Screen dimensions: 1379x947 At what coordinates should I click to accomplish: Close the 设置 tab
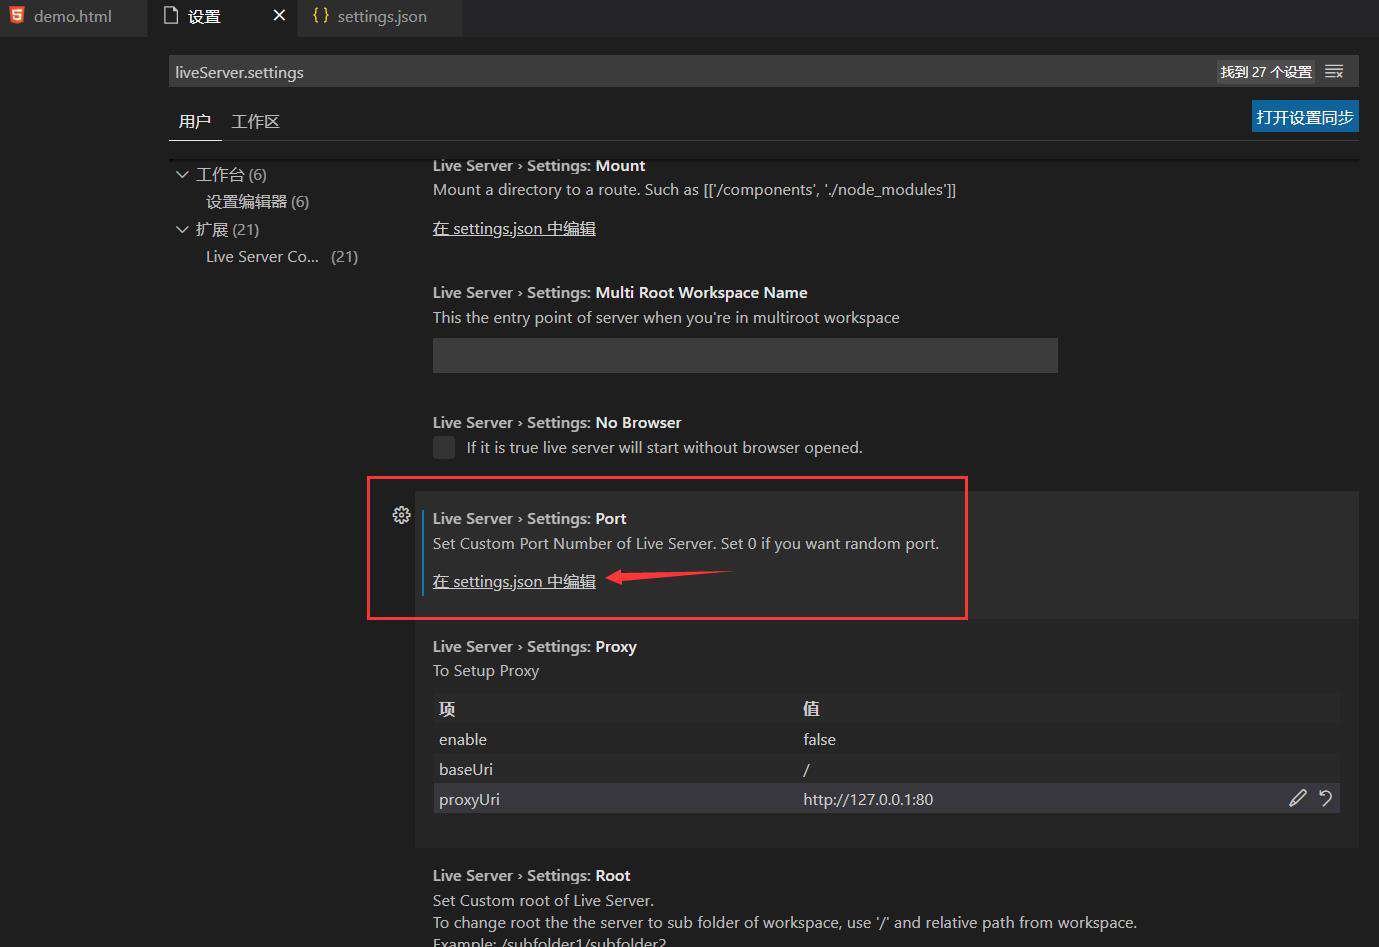(279, 15)
